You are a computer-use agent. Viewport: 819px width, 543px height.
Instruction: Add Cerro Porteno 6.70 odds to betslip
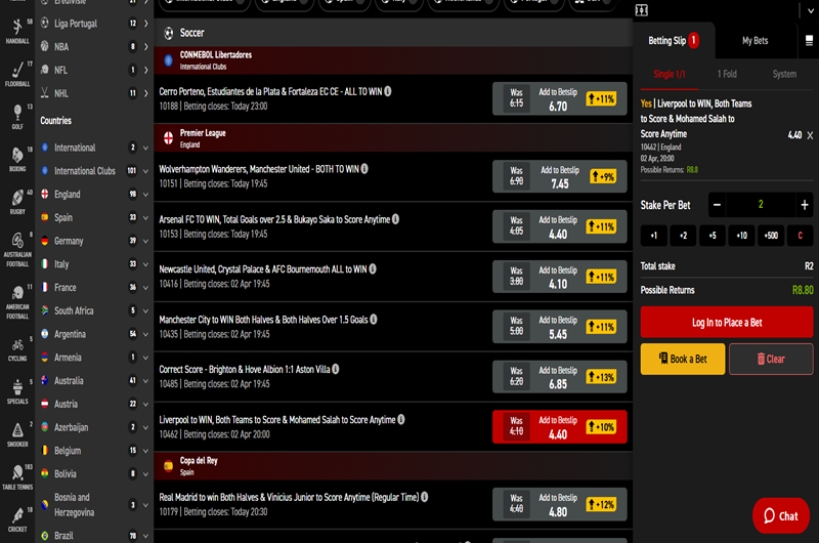[x=559, y=99]
